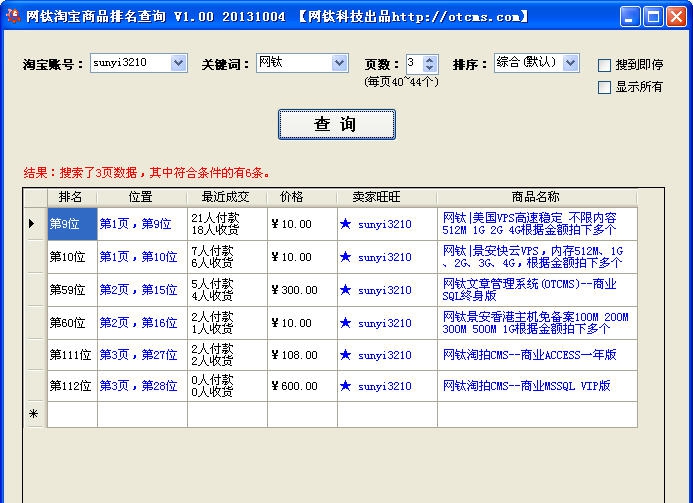
Task: Click the price cell ¥108.00
Action: pos(302,355)
